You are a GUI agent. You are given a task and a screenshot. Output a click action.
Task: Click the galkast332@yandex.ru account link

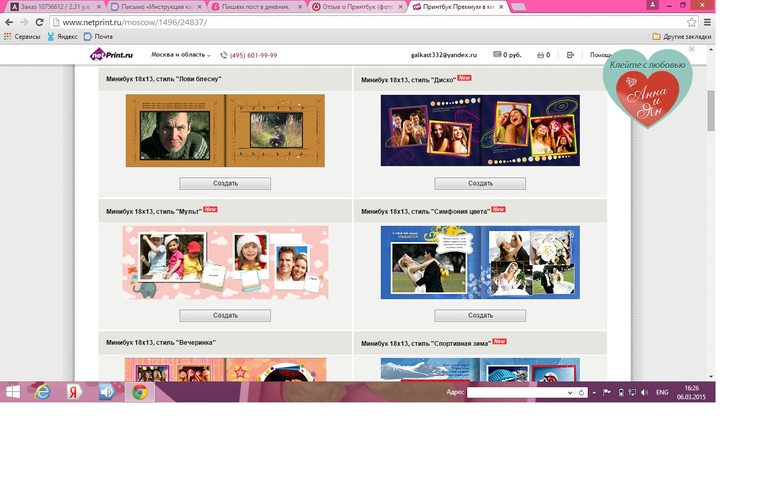pyautogui.click(x=443, y=55)
